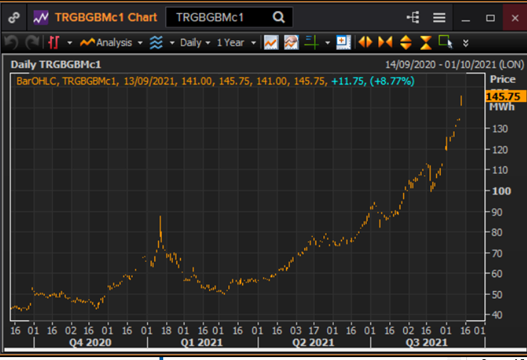This screenshot has width=527, height=360.
Task: Click the chain link icon in title bar
Action: point(14,17)
